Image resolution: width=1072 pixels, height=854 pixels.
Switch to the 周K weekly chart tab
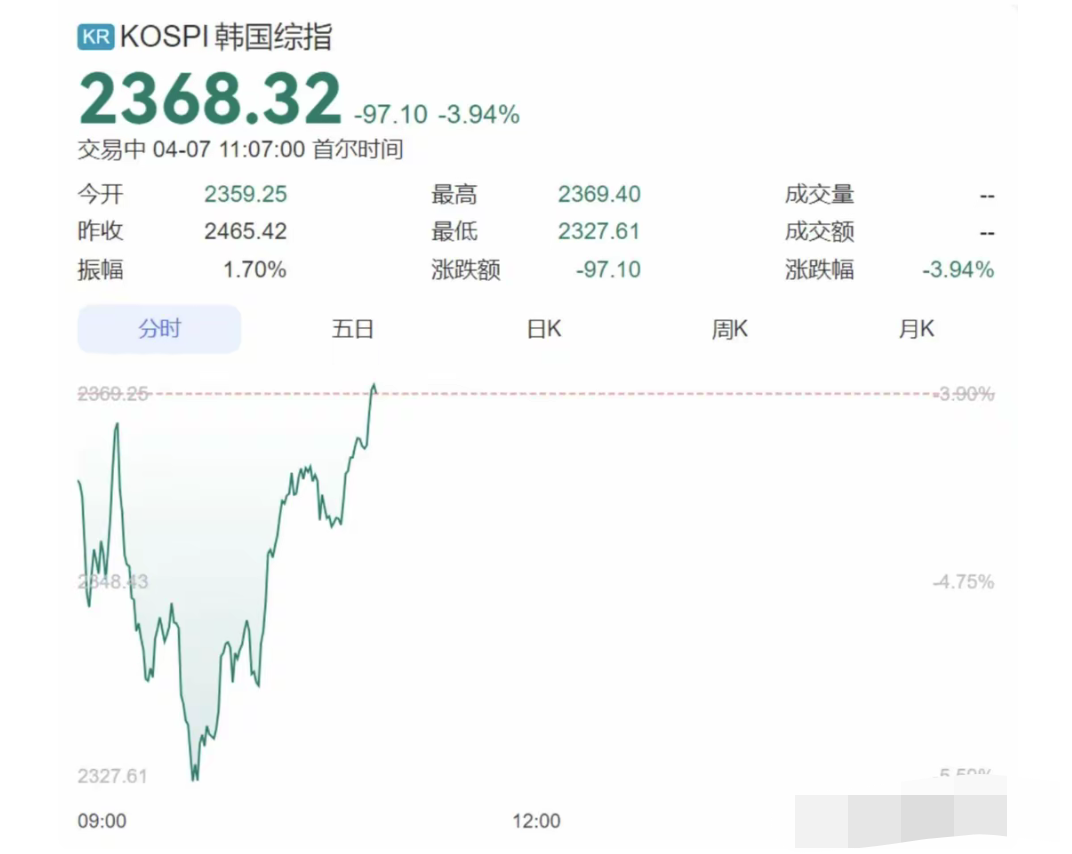pyautogui.click(x=729, y=329)
